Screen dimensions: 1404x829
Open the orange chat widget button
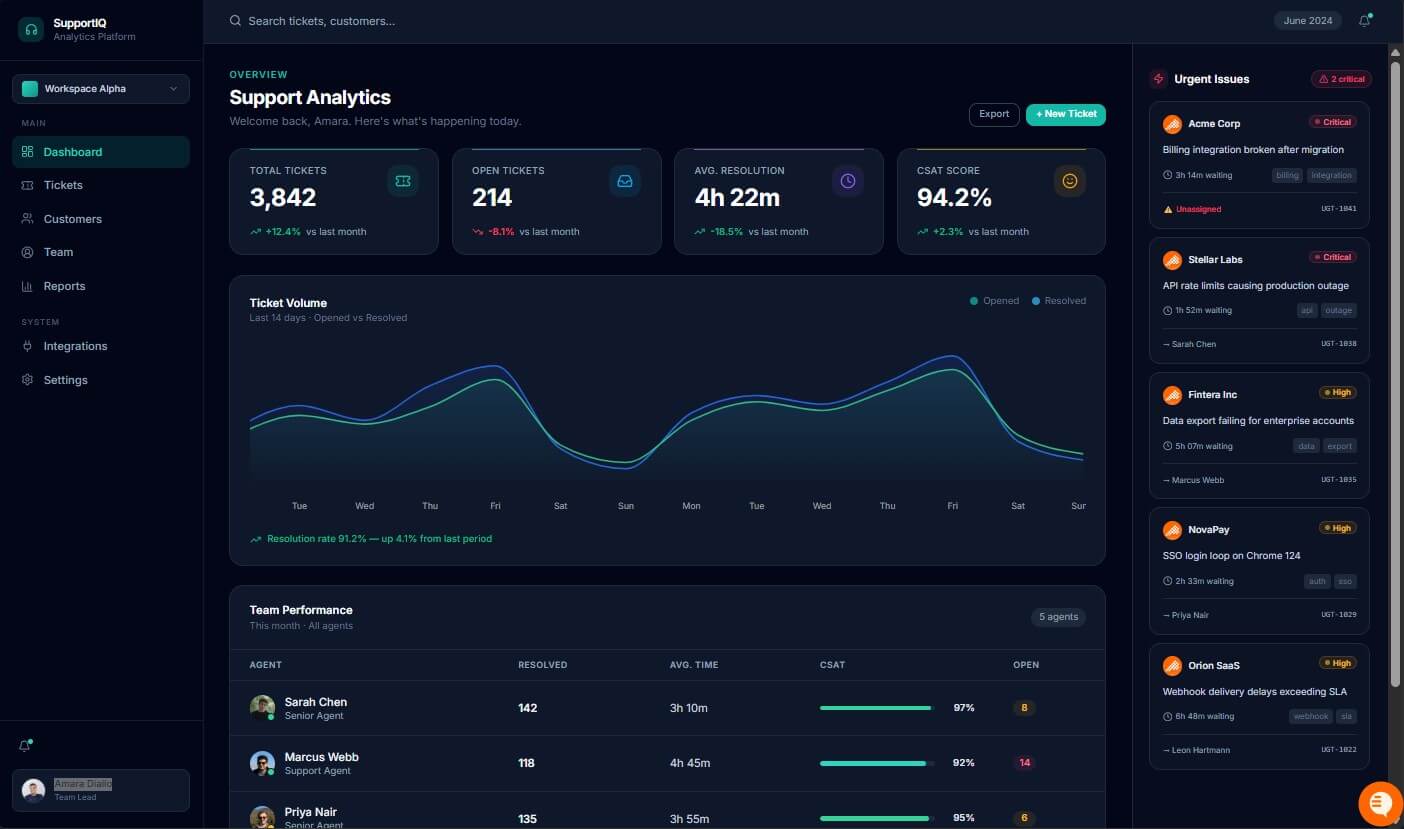click(1379, 803)
